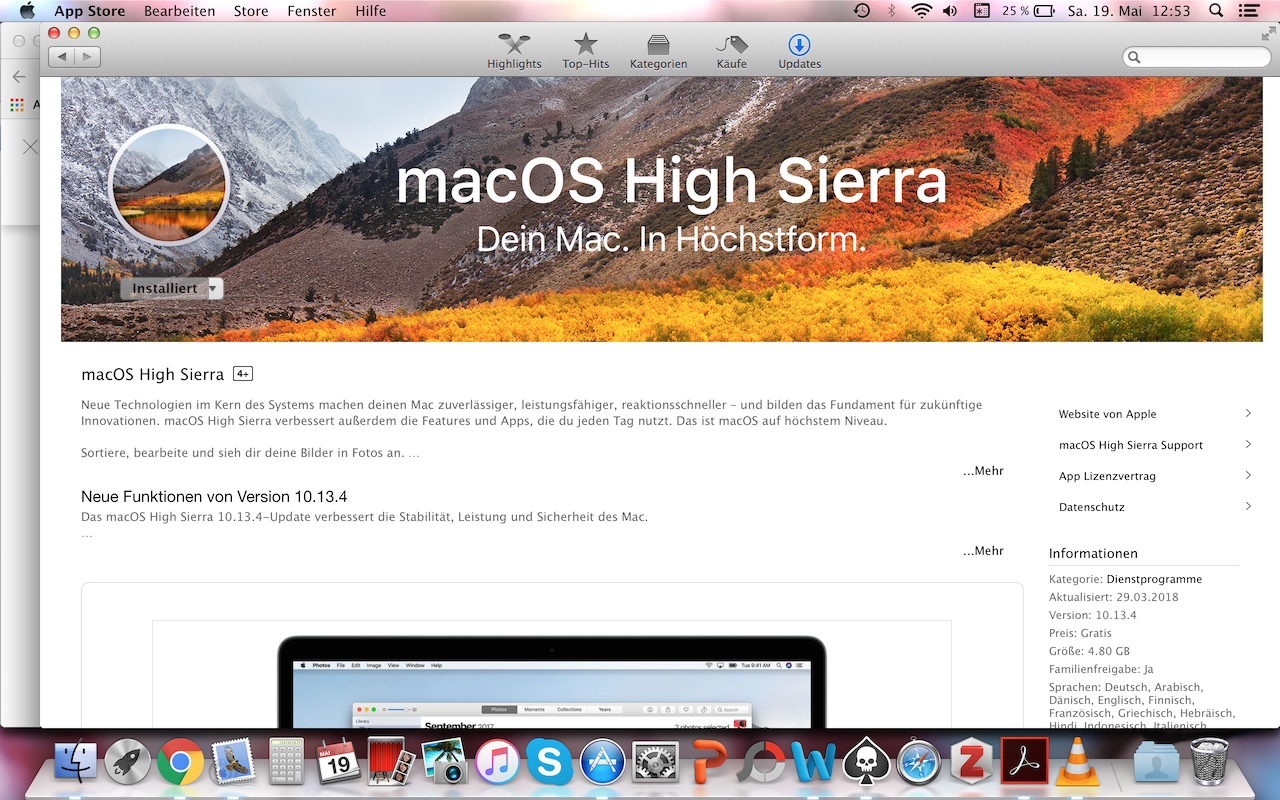Image resolution: width=1280 pixels, height=800 pixels.
Task: Click the 'Preis: Gratis' line
Action: tap(1080, 633)
